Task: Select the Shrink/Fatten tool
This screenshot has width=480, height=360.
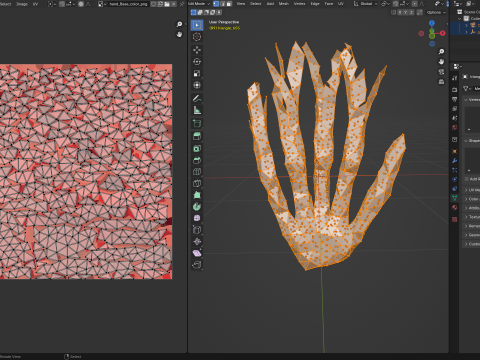Action: (x=197, y=241)
